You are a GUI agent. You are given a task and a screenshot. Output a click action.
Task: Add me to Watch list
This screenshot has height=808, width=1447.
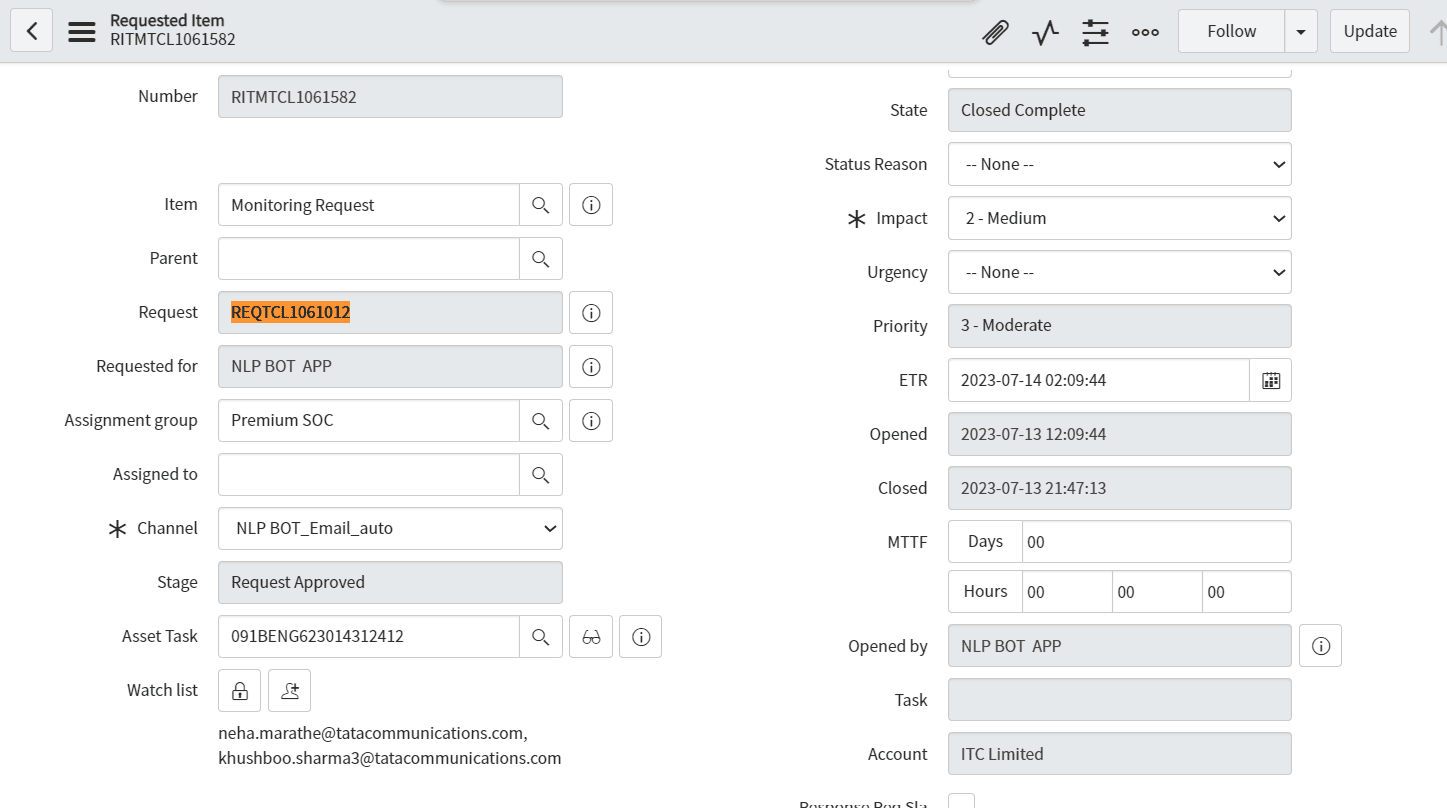[290, 691]
